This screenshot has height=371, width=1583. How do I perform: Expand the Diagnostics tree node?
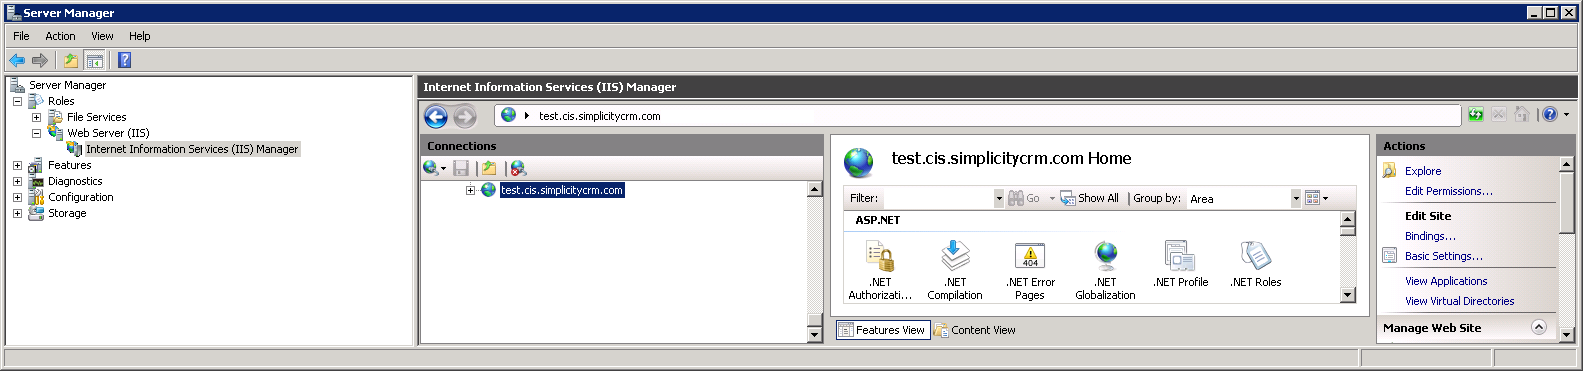pyautogui.click(x=17, y=181)
